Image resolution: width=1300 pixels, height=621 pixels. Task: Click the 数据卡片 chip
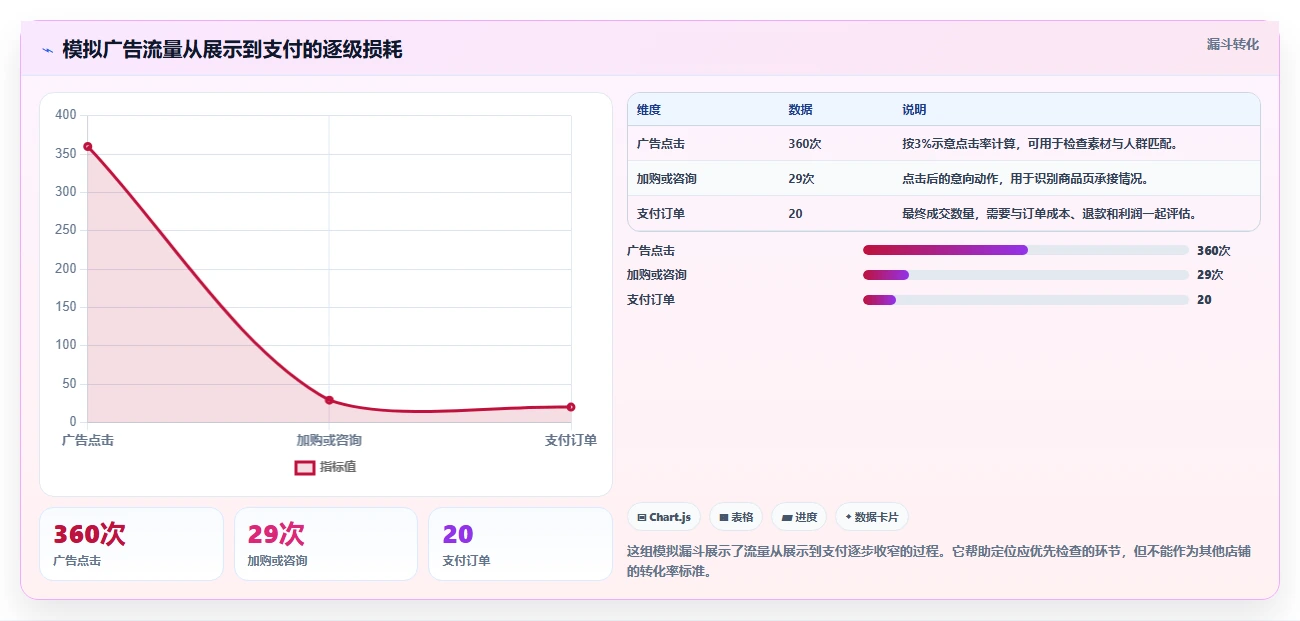click(872, 517)
